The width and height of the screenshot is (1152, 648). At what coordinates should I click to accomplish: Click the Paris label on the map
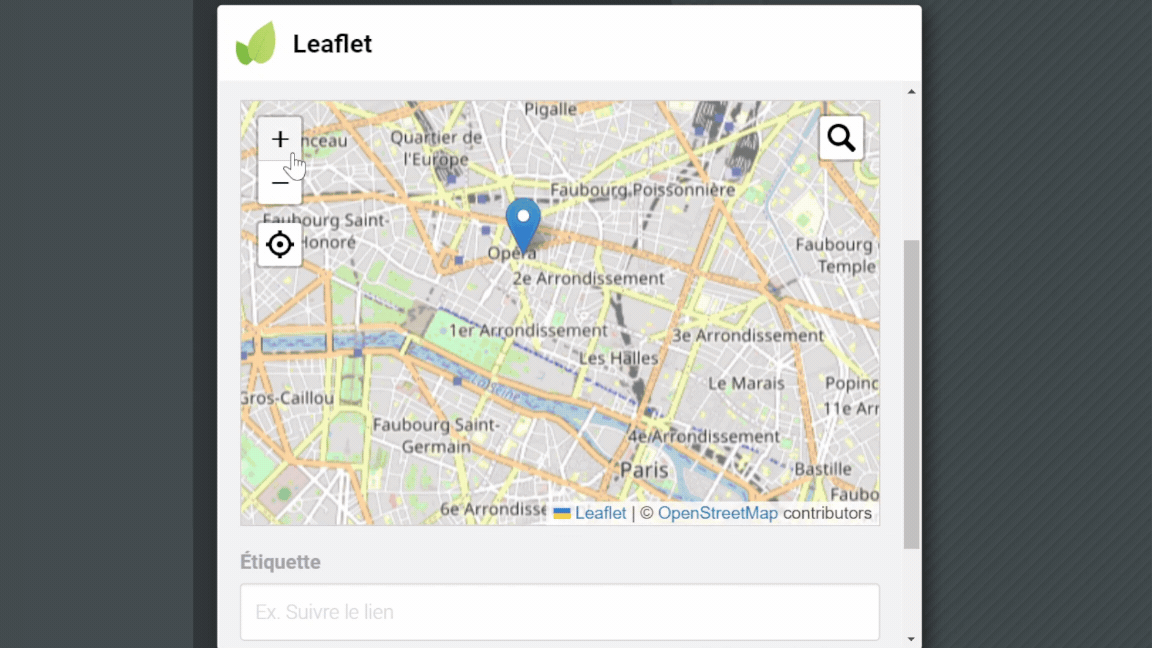click(644, 469)
